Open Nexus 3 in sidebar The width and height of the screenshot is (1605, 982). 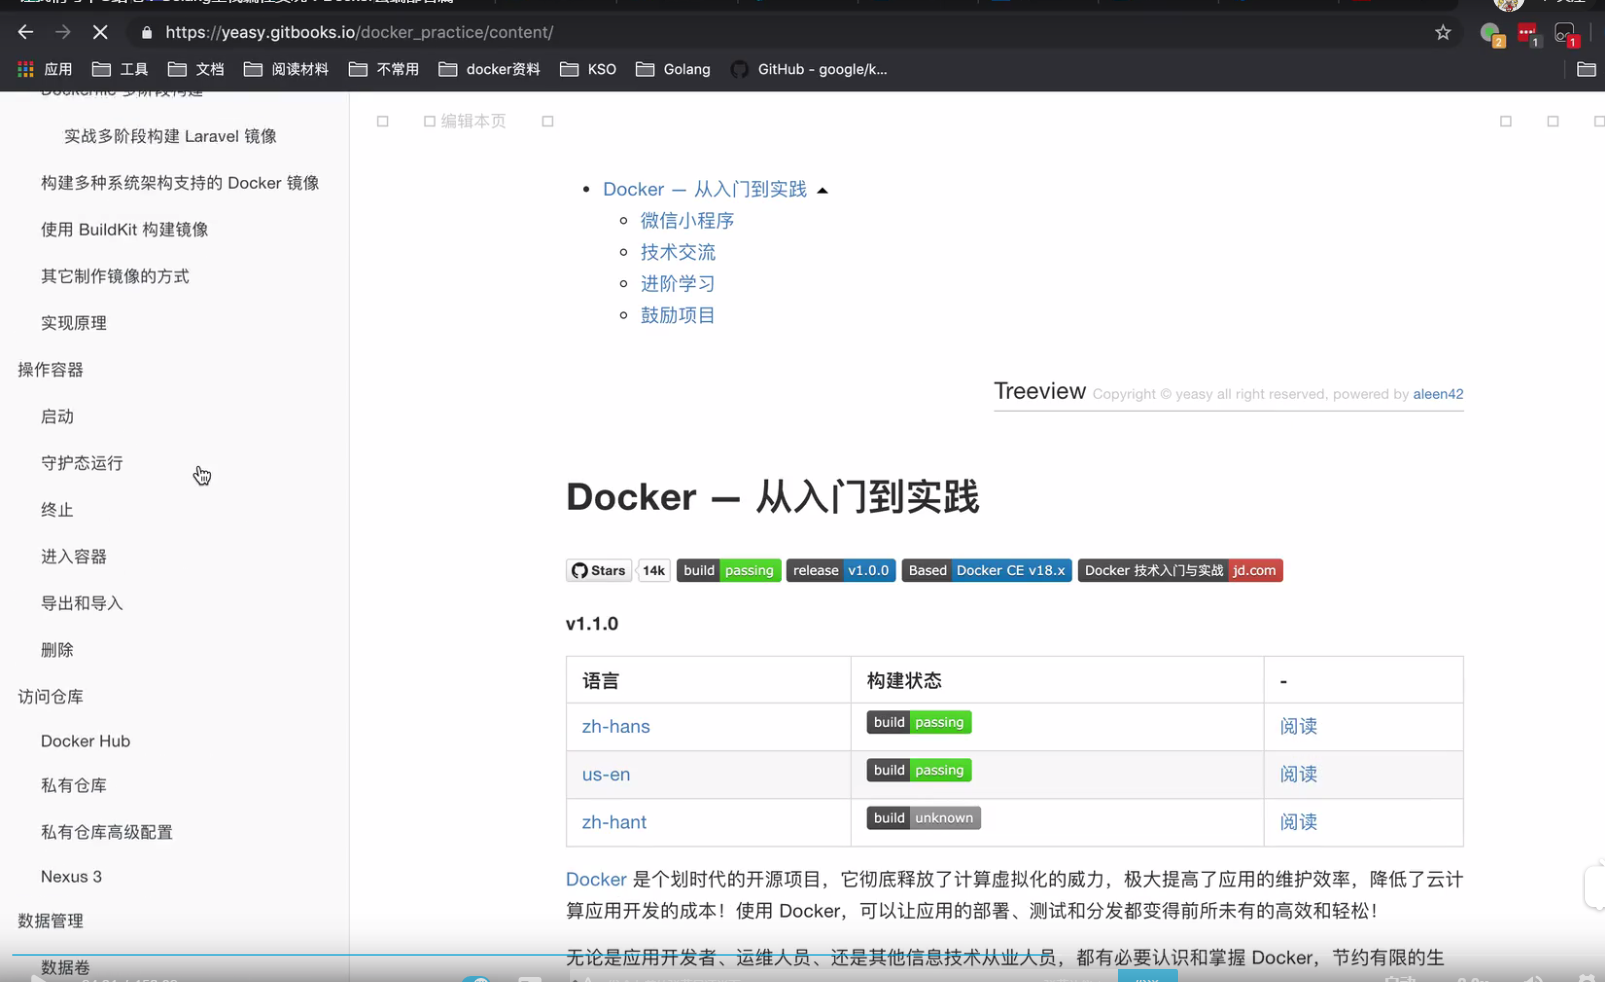[x=72, y=877]
